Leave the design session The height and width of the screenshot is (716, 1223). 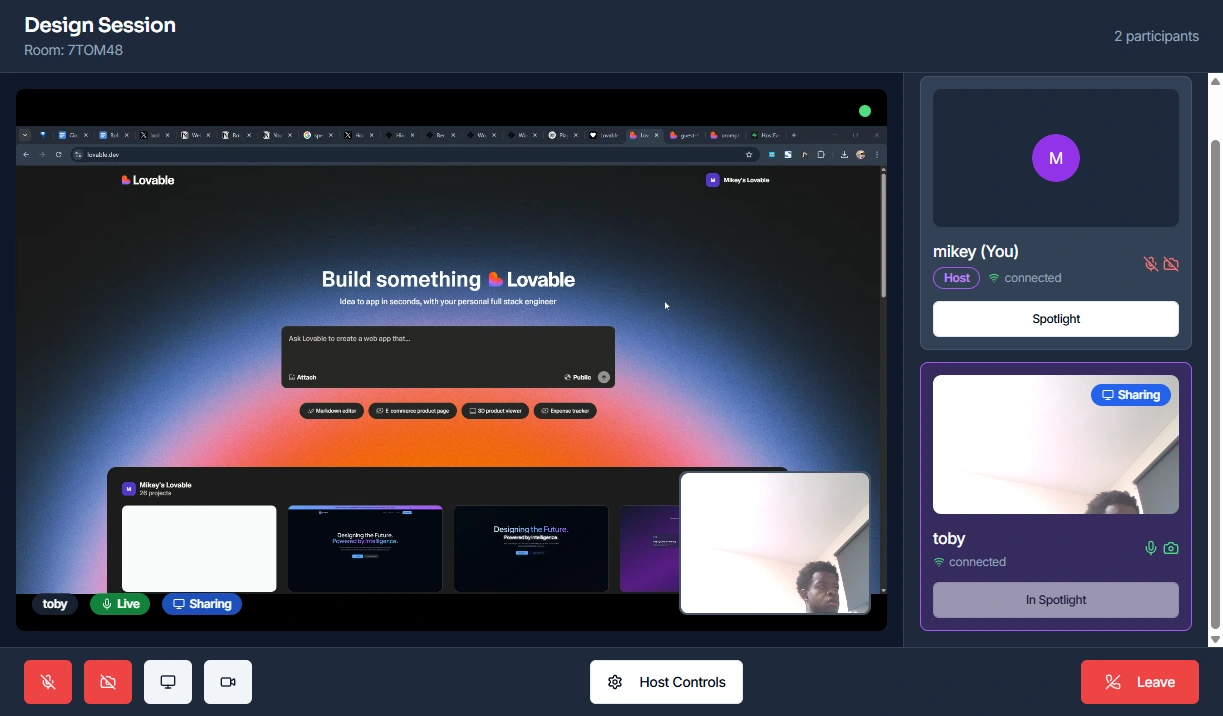(1140, 682)
